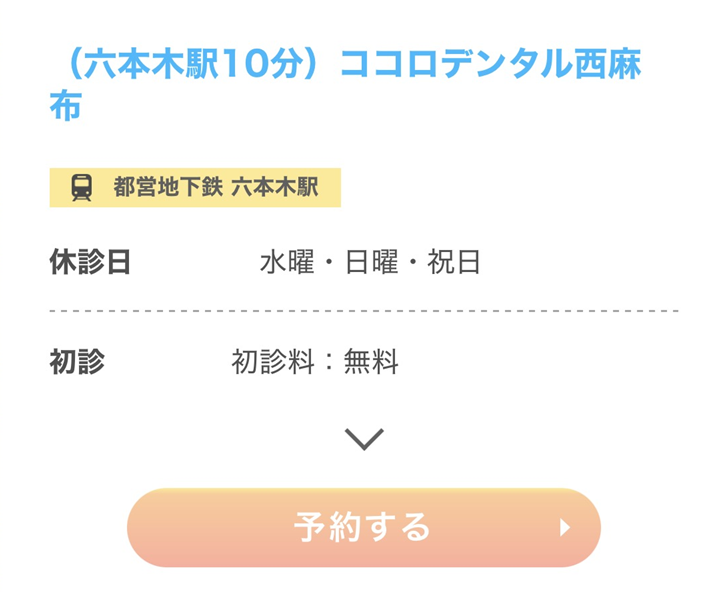Select the yellow station badge
Viewport: 723px width, 595px height.
(195, 187)
